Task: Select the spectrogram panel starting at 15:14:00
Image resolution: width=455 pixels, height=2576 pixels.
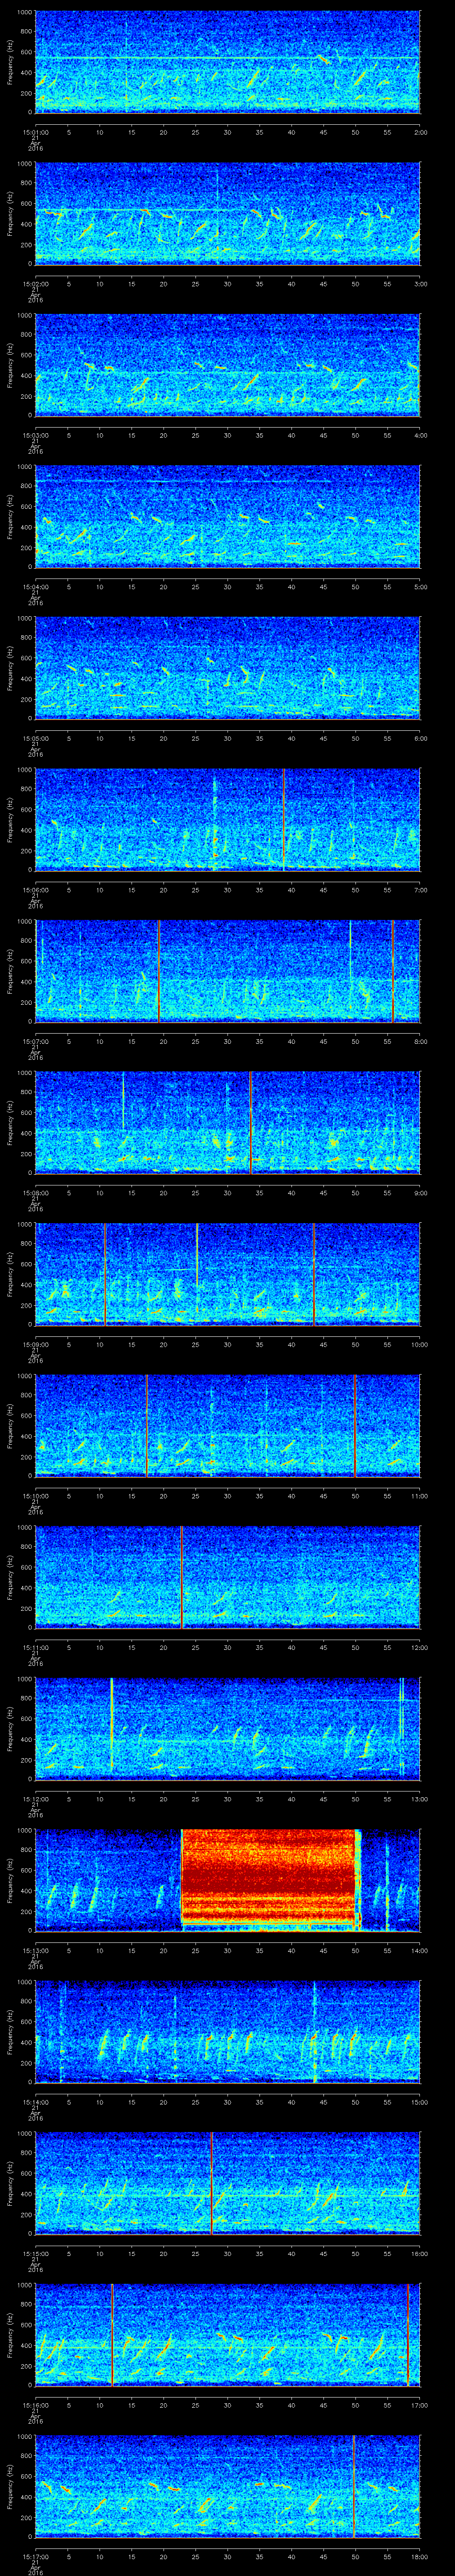Action: [228, 2032]
